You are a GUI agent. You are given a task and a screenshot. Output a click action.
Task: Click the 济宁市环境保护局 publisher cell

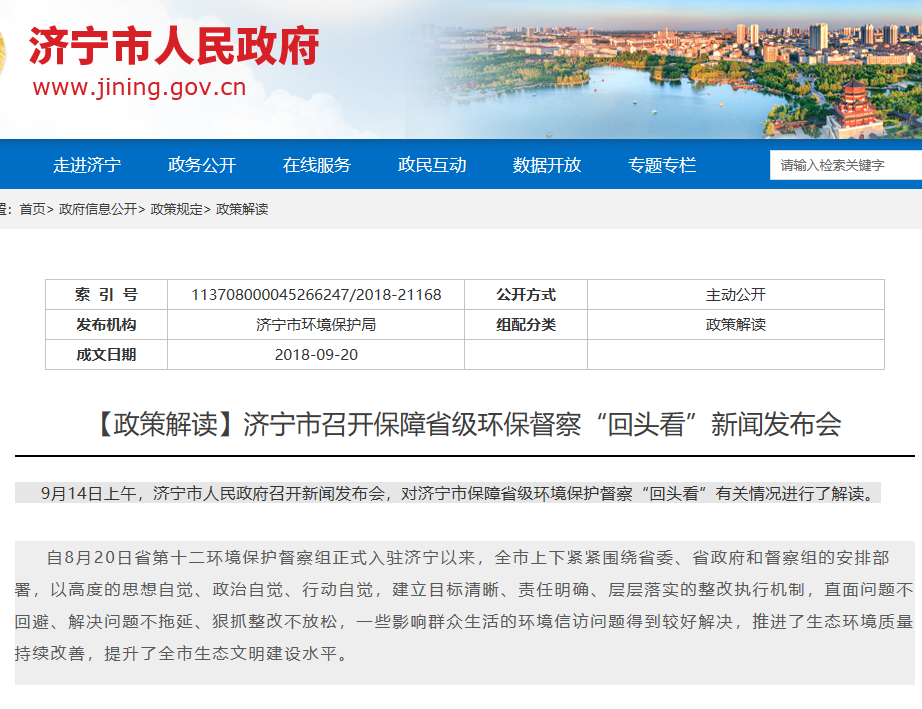[316, 325]
